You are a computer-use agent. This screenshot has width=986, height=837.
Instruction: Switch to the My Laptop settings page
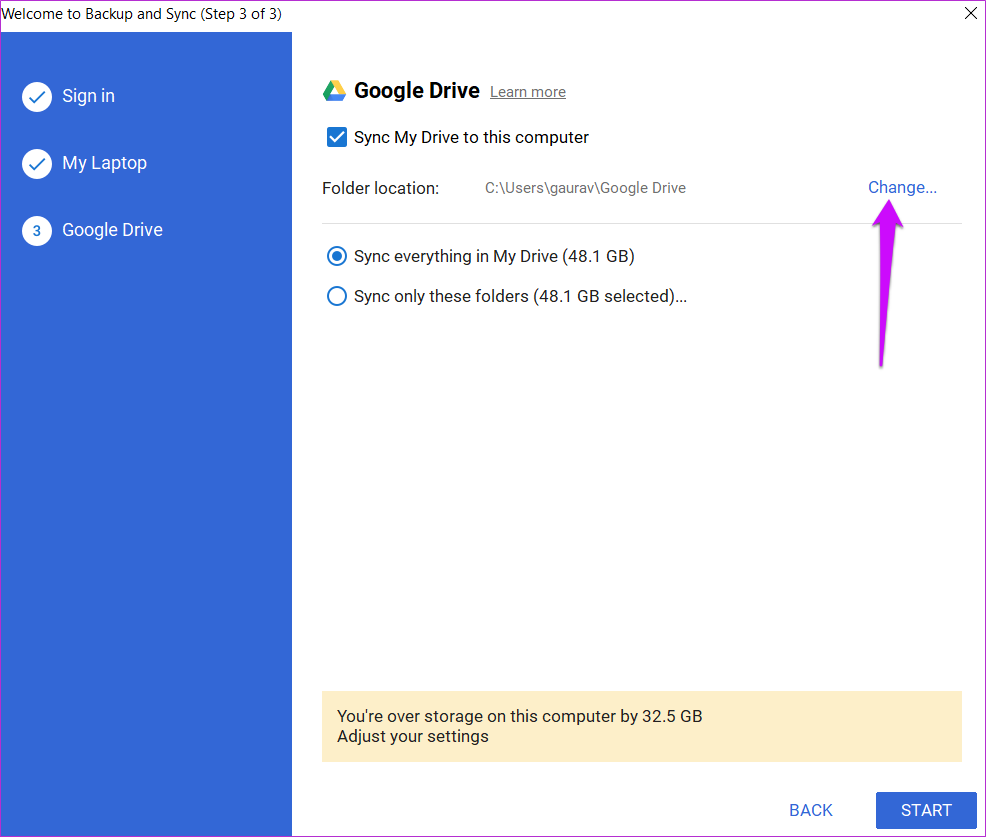(x=105, y=163)
